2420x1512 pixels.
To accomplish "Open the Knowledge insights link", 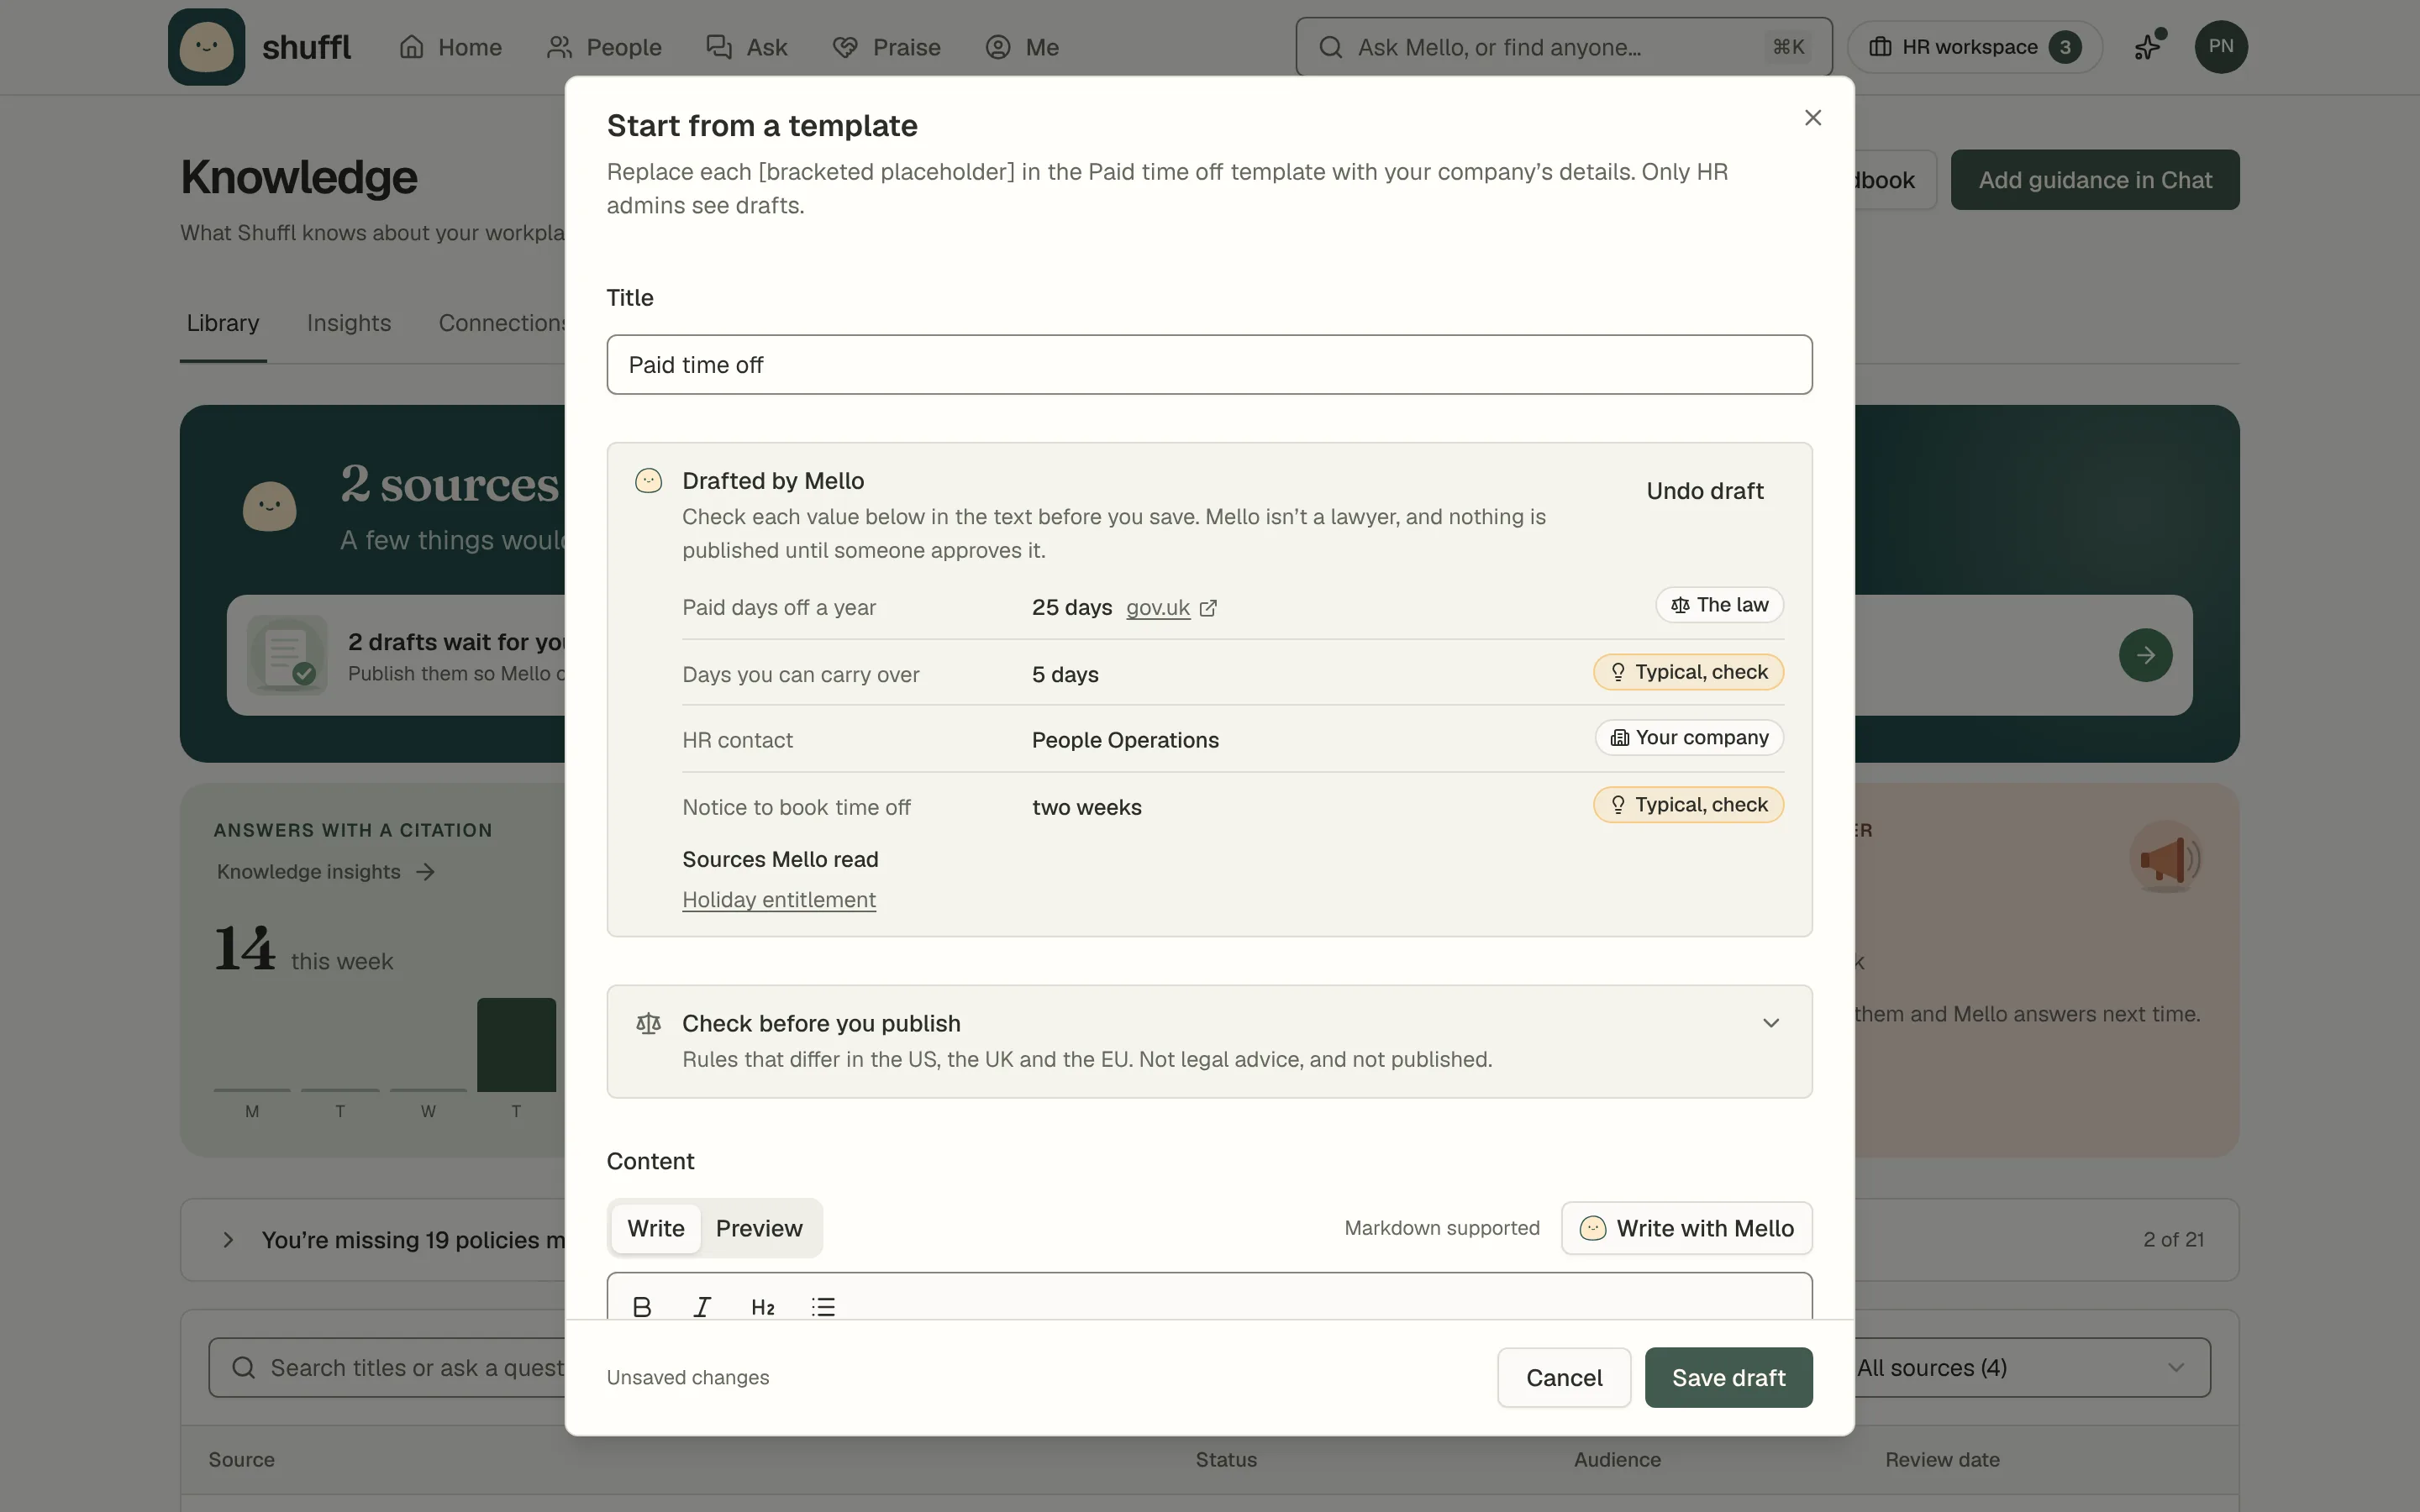I will click(326, 872).
